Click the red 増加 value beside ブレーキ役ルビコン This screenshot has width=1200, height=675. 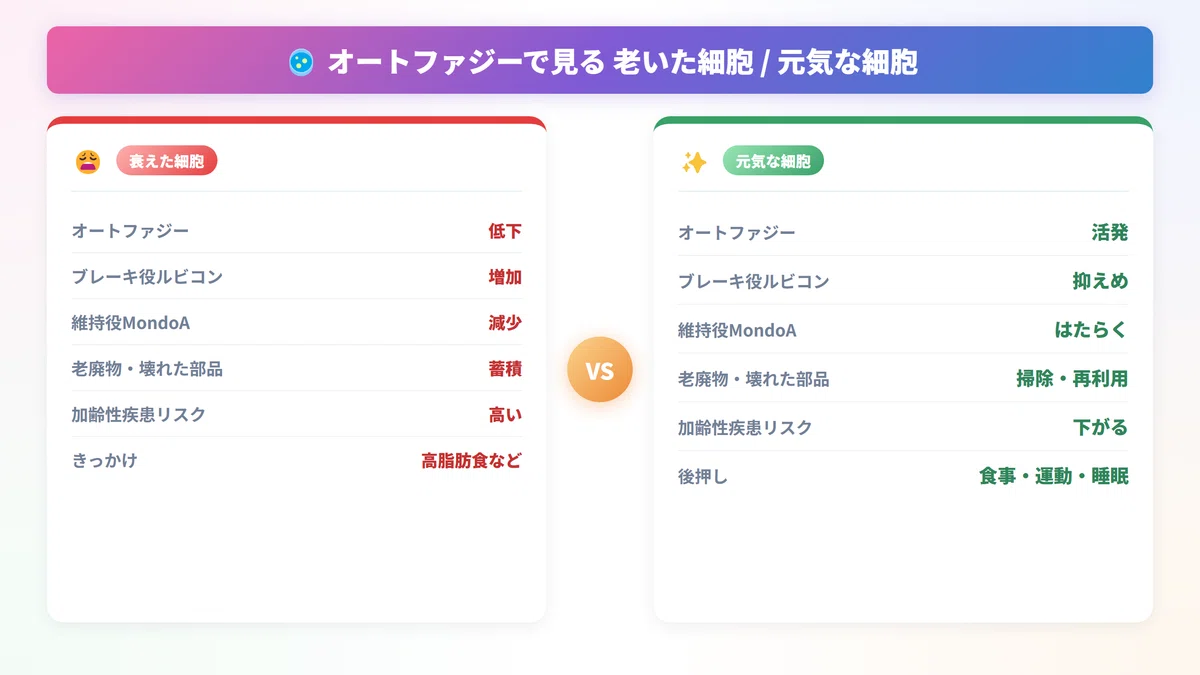point(505,277)
